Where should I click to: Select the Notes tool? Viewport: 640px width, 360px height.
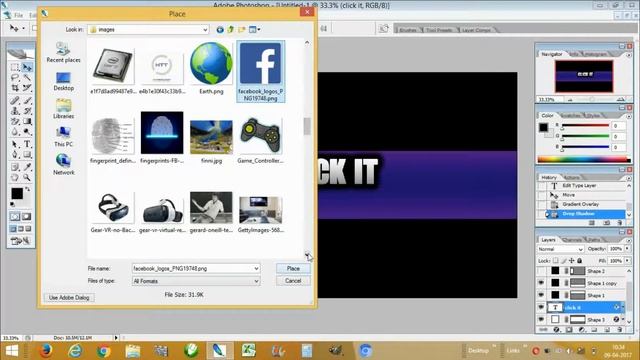click(15, 167)
